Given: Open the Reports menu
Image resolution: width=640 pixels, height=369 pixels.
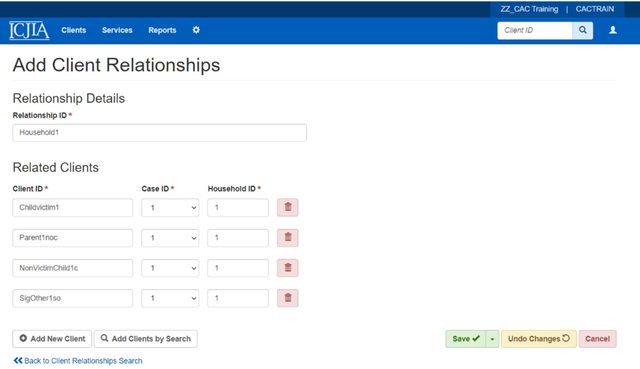Looking at the screenshot, I should point(162,30).
